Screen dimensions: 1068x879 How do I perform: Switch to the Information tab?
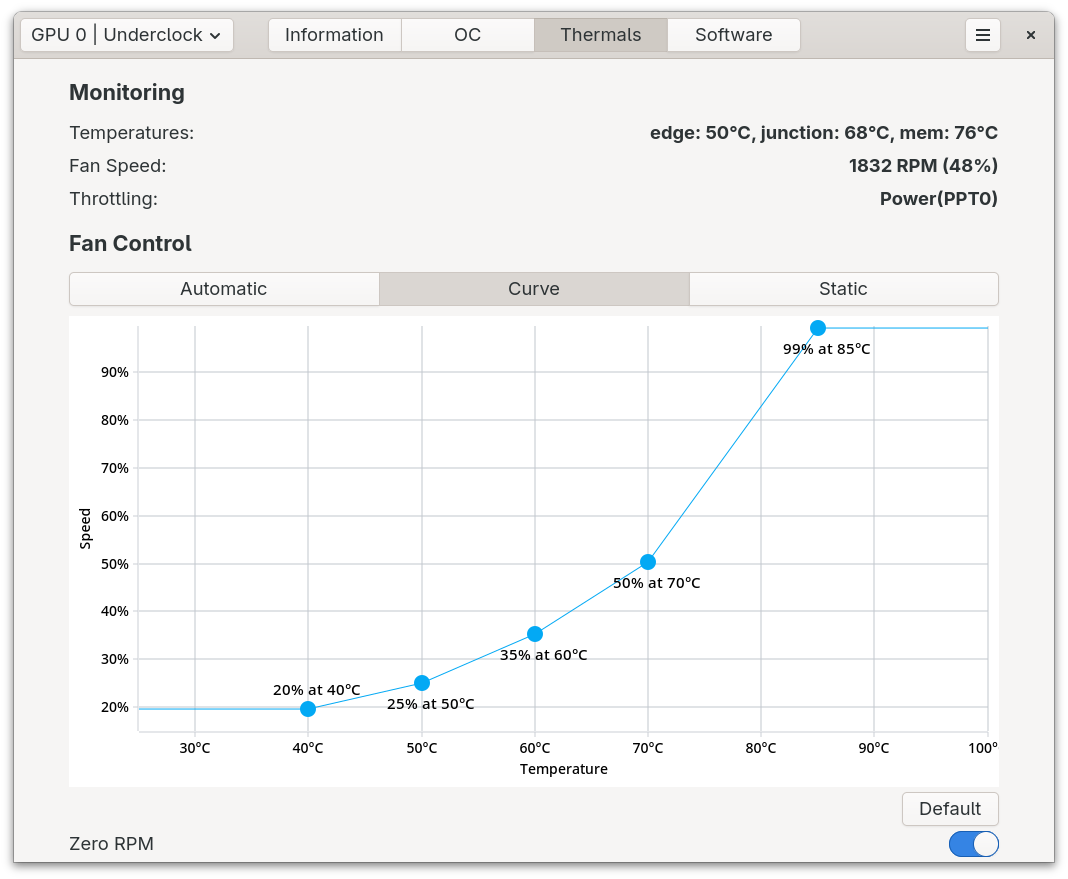[334, 35]
